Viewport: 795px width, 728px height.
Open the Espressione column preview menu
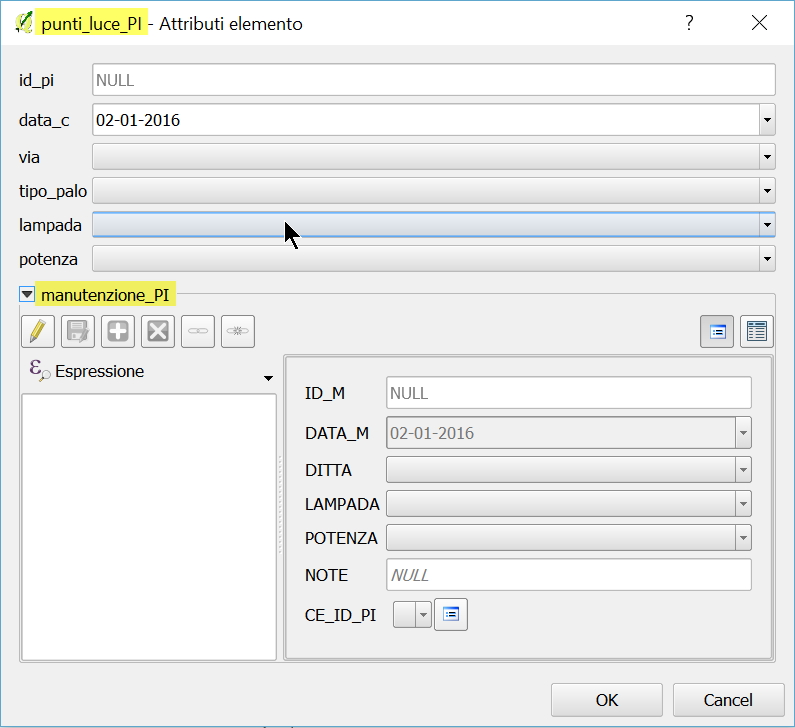pyautogui.click(x=267, y=378)
